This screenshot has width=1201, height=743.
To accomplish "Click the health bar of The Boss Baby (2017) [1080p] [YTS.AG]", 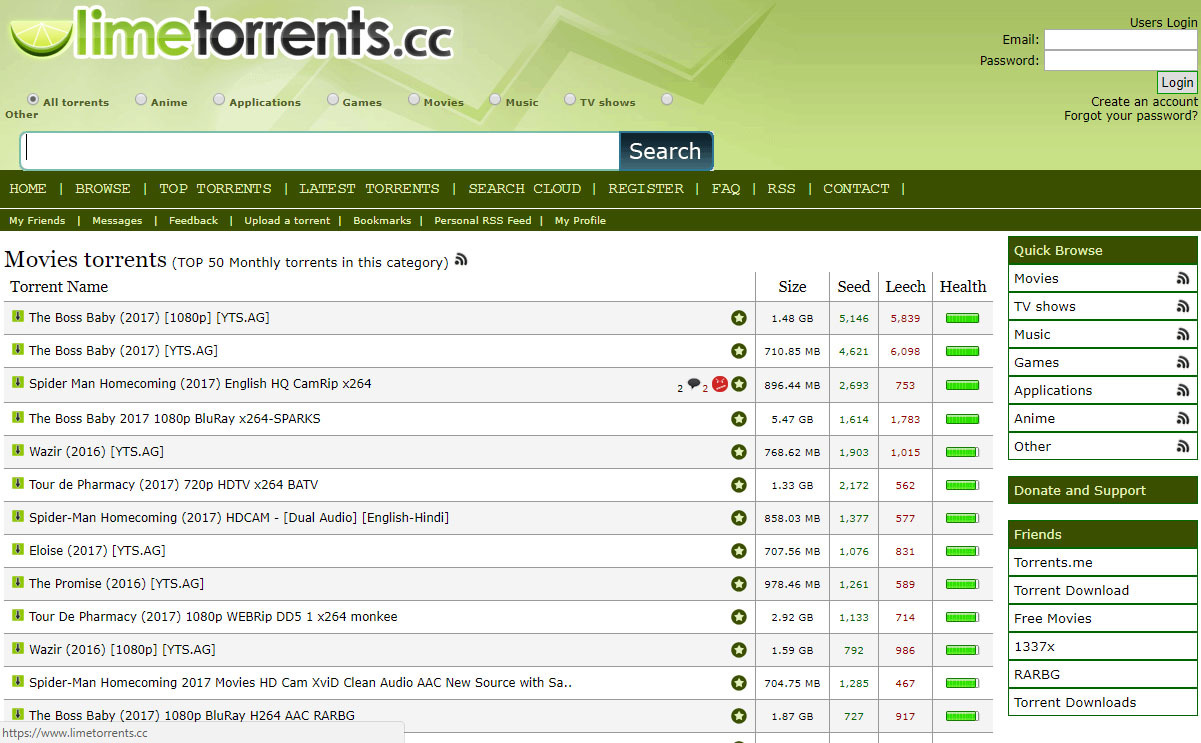I will [962, 319].
